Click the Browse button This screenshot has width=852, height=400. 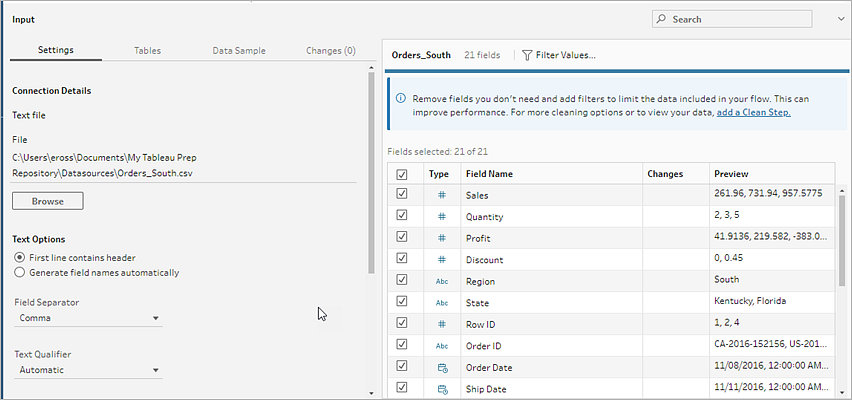pyautogui.click(x=48, y=201)
